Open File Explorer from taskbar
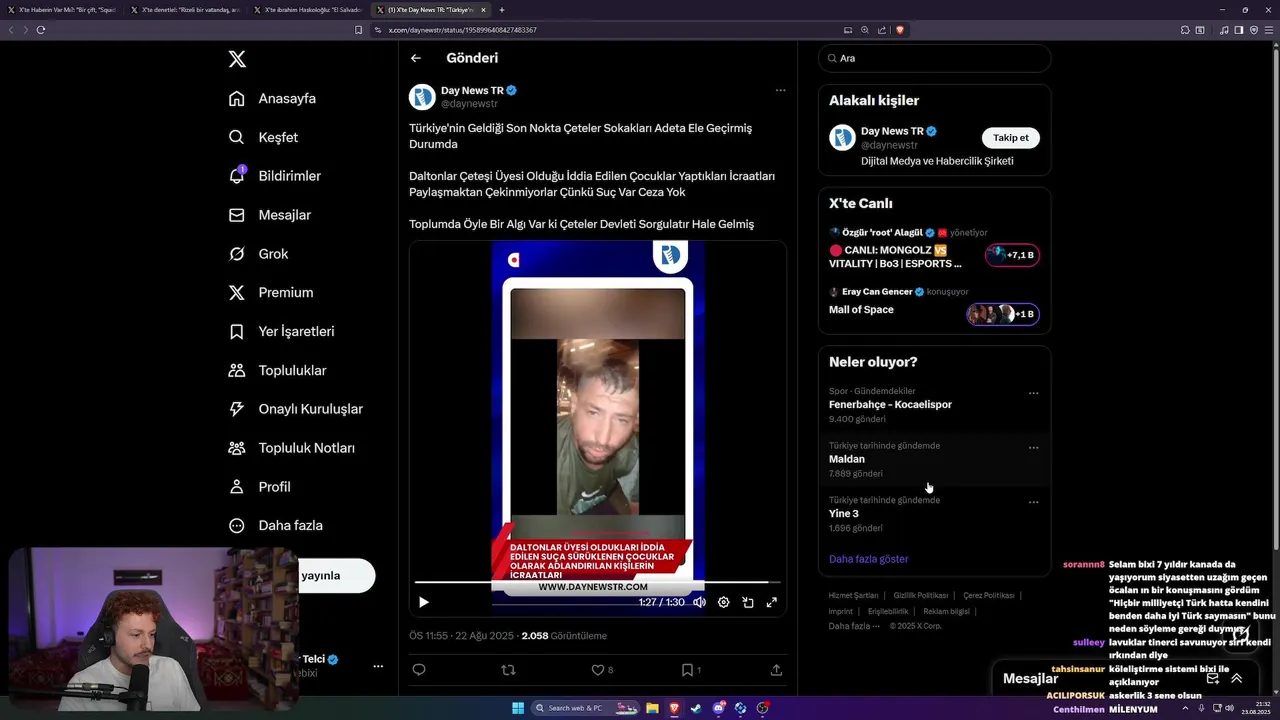 click(x=652, y=708)
